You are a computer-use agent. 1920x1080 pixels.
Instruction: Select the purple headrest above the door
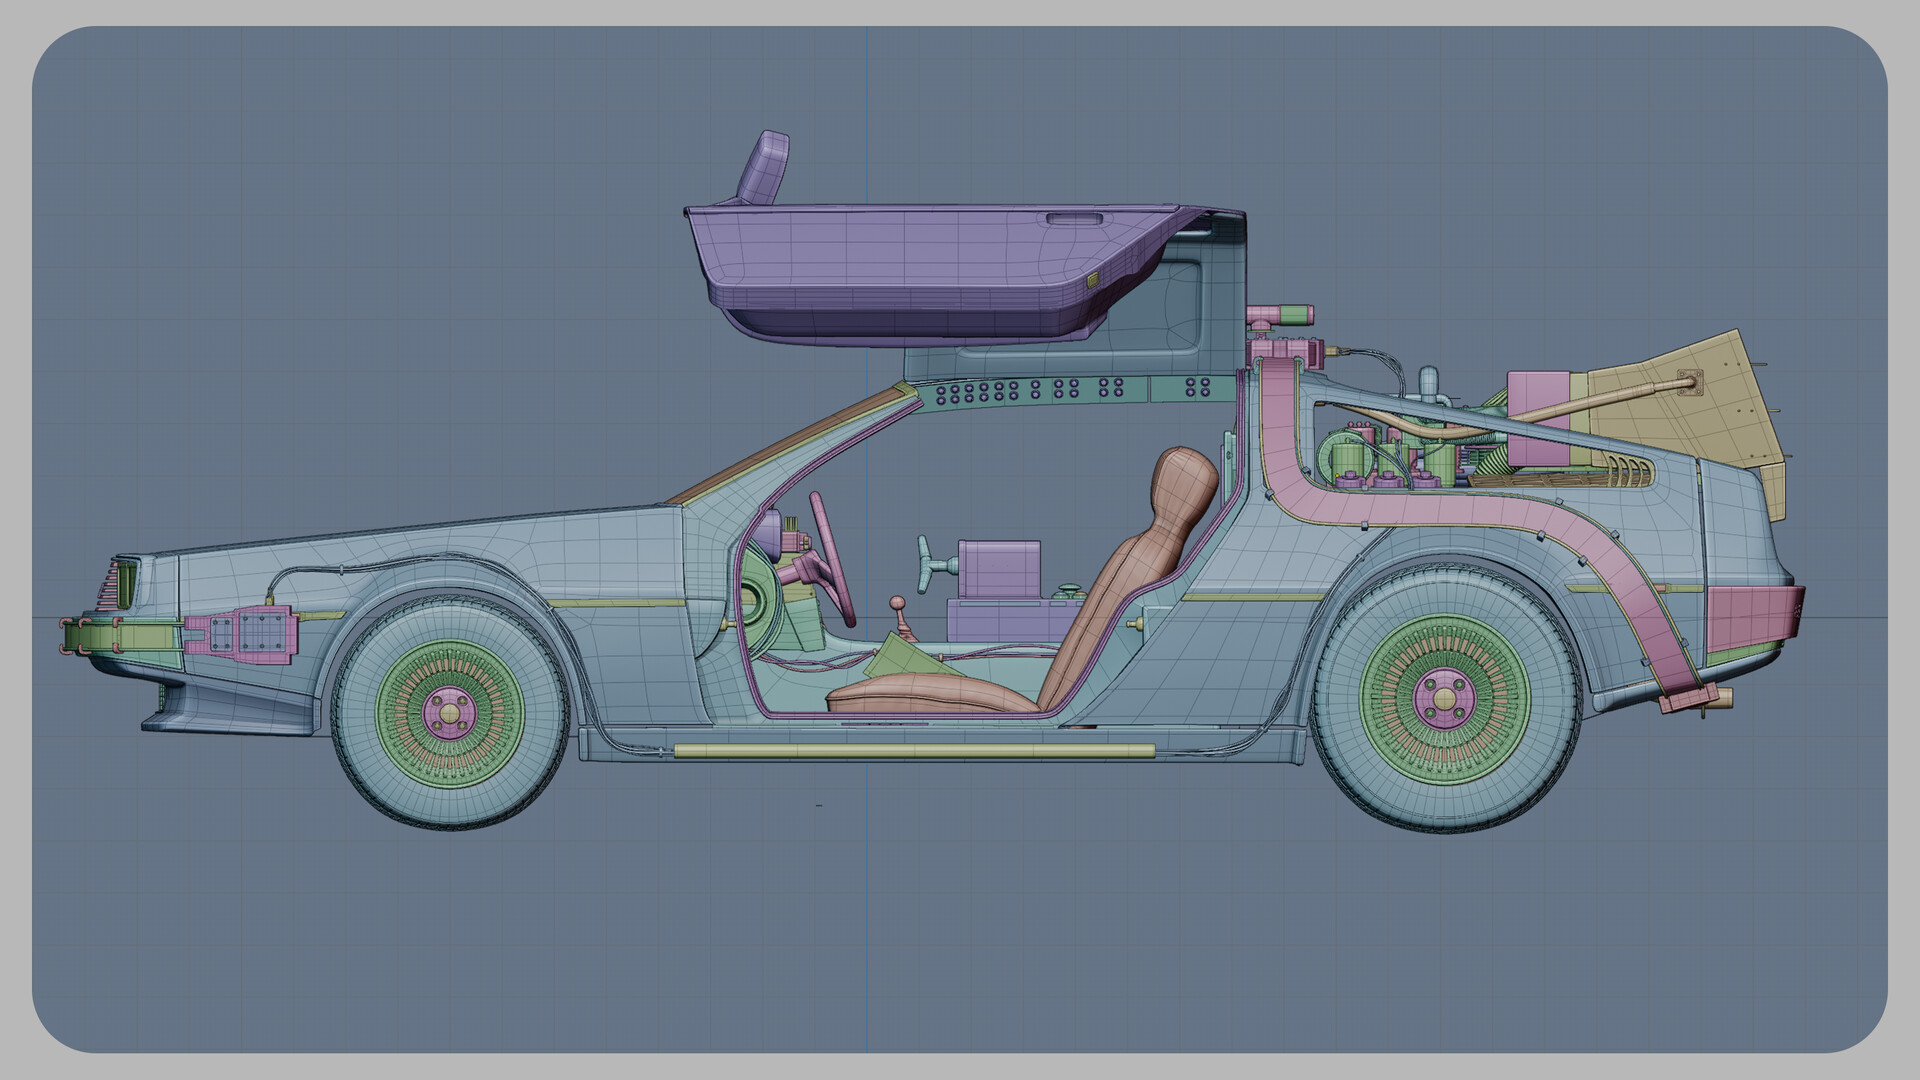coord(765,166)
